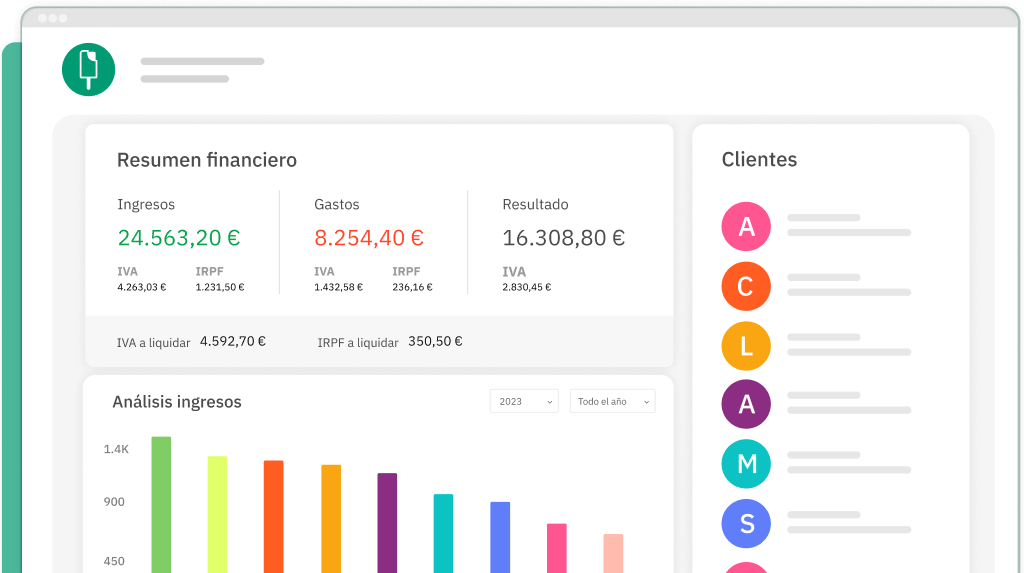Click the 450 axis label
This screenshot has height=573, width=1024.
pos(114,561)
